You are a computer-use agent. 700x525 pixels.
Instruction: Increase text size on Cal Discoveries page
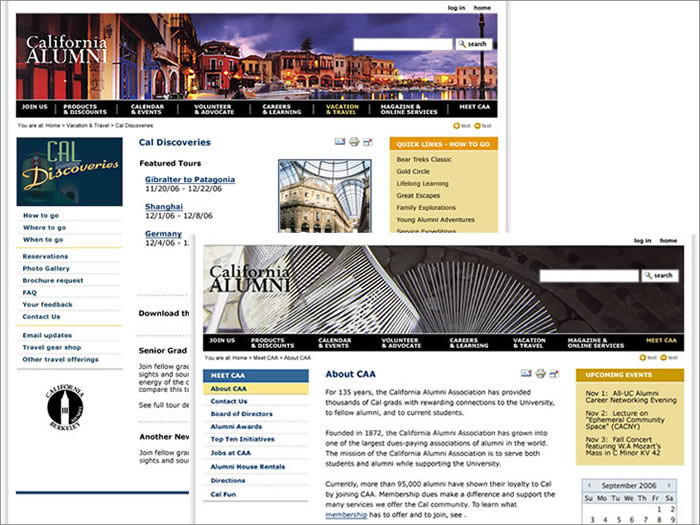[x=462, y=126]
